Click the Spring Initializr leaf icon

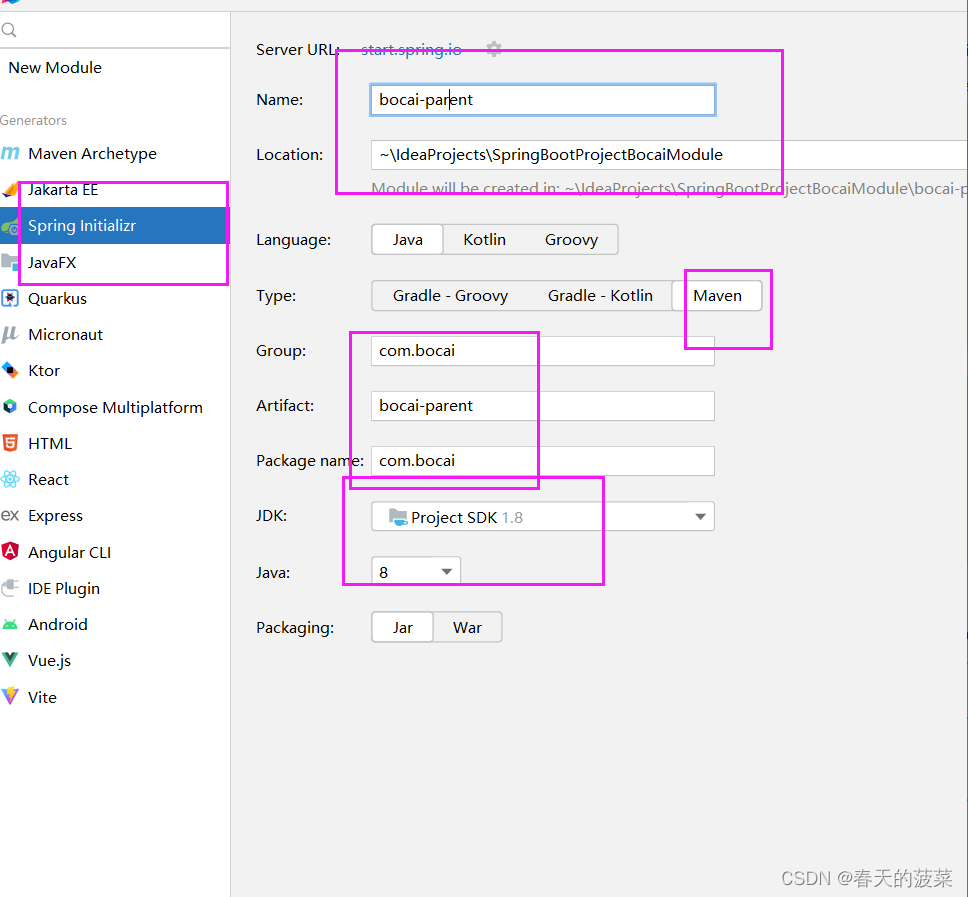pos(10,226)
